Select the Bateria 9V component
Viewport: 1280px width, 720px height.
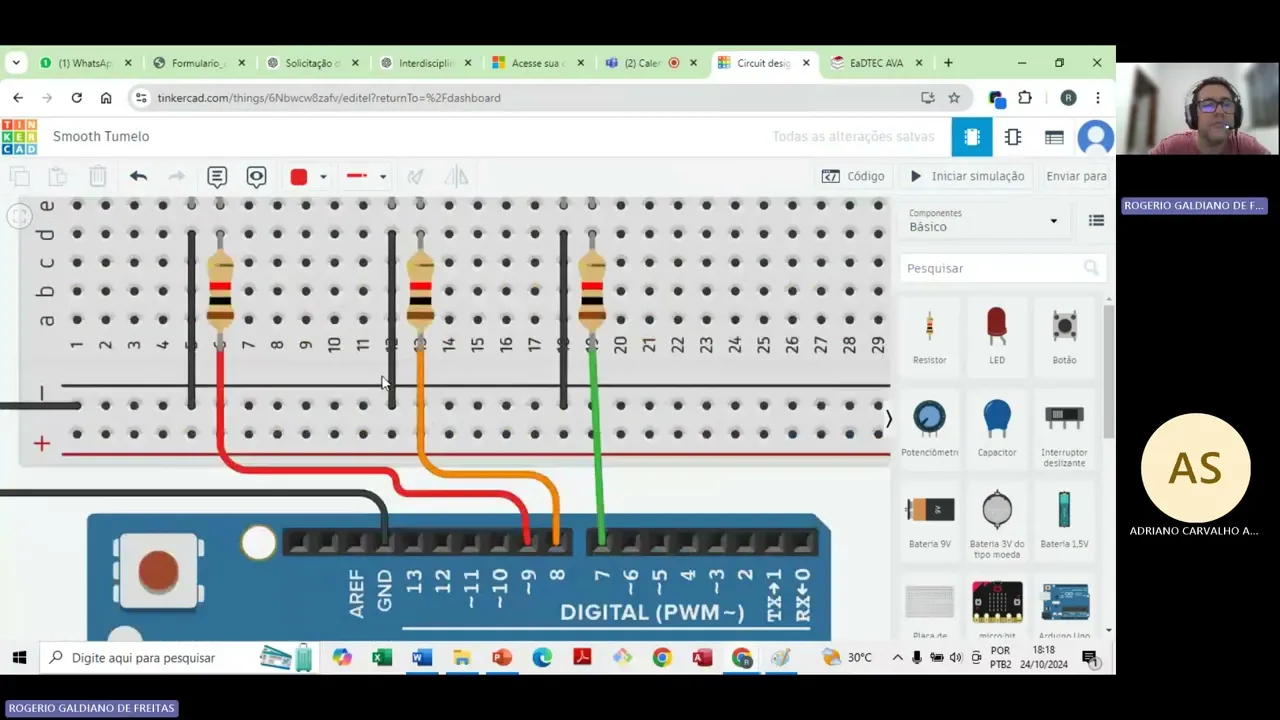pos(929,519)
